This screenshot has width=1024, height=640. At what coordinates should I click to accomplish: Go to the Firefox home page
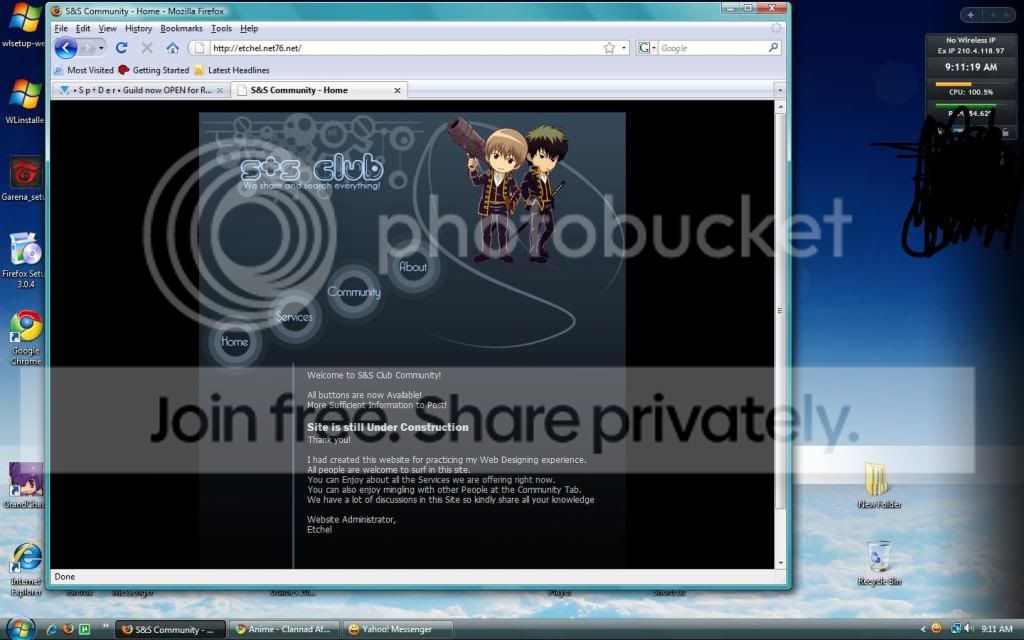tap(172, 48)
